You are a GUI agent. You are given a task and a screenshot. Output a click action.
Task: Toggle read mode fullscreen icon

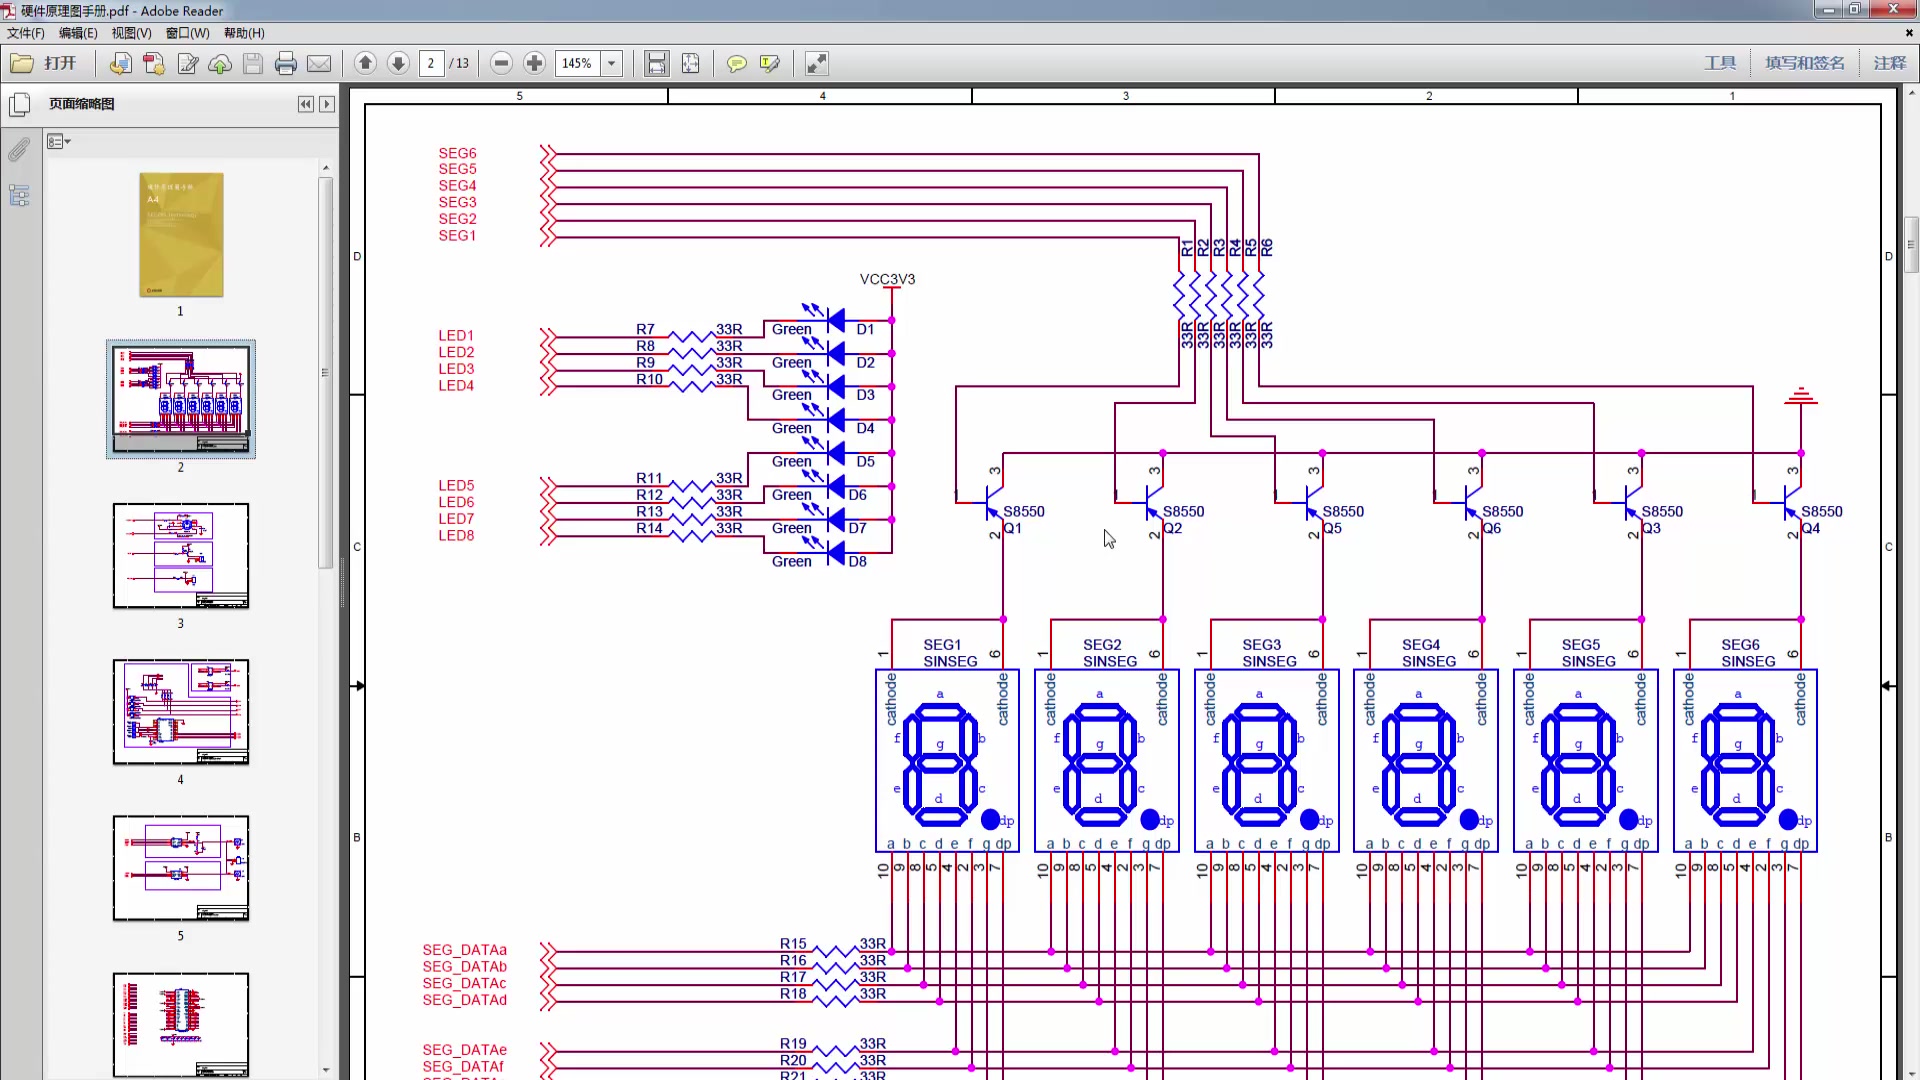[x=817, y=63]
